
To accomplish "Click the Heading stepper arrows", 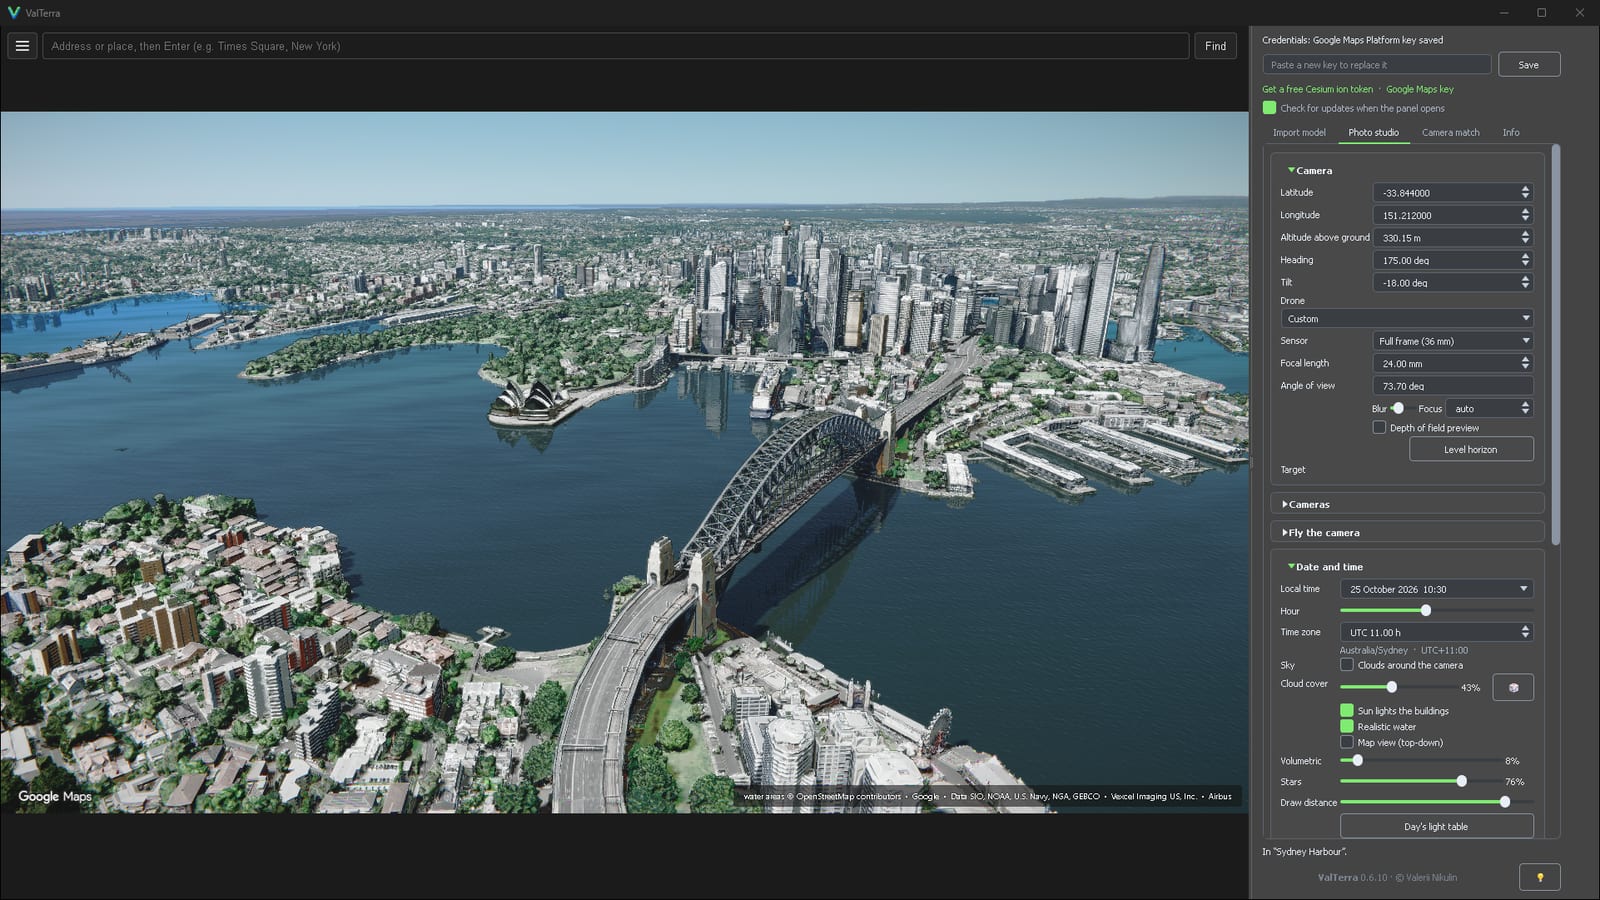I will tap(1525, 260).
